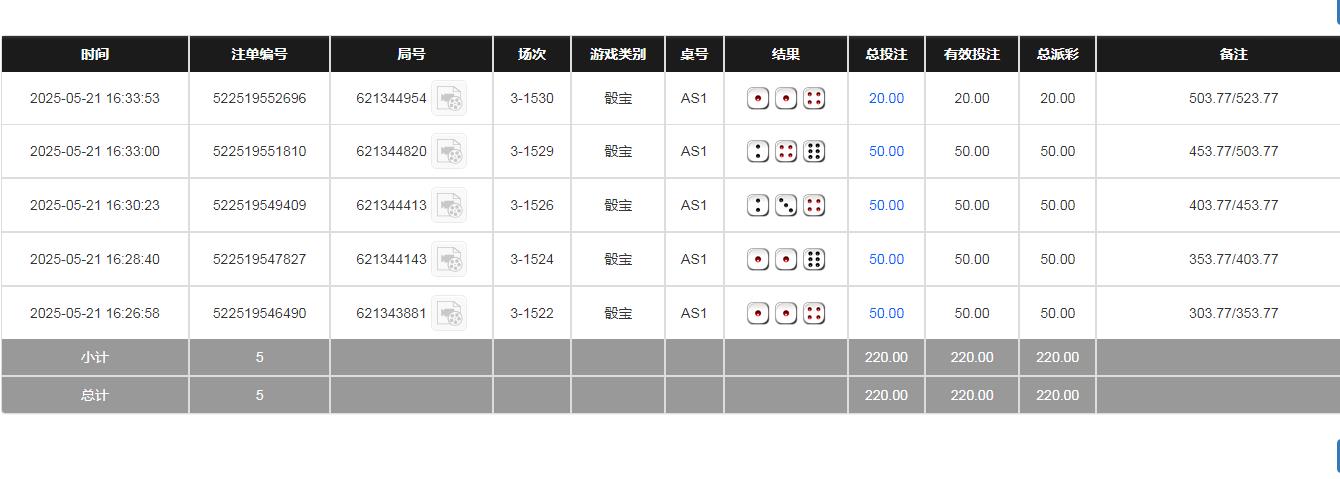Open video replay icon for round 621343881
The width and height of the screenshot is (1340, 479).
click(449, 314)
